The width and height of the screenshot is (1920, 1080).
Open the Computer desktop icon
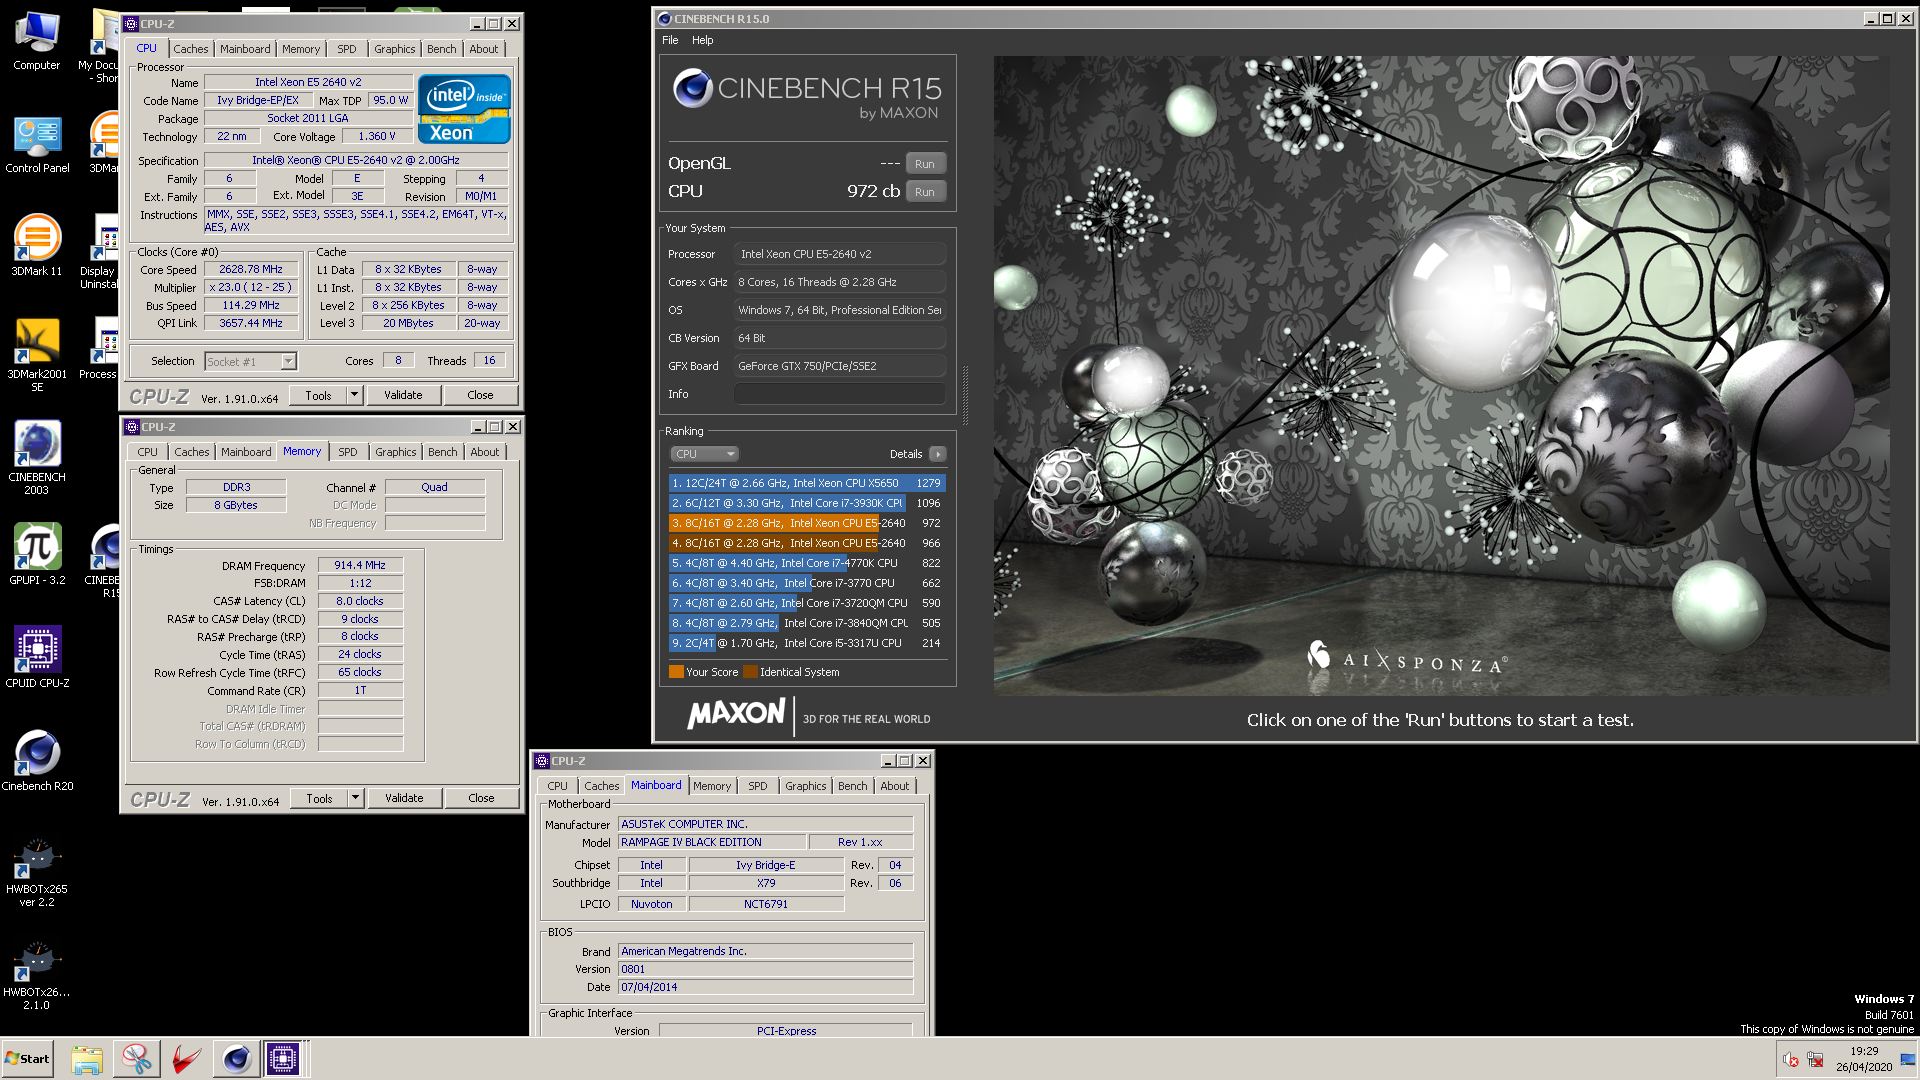(x=37, y=42)
